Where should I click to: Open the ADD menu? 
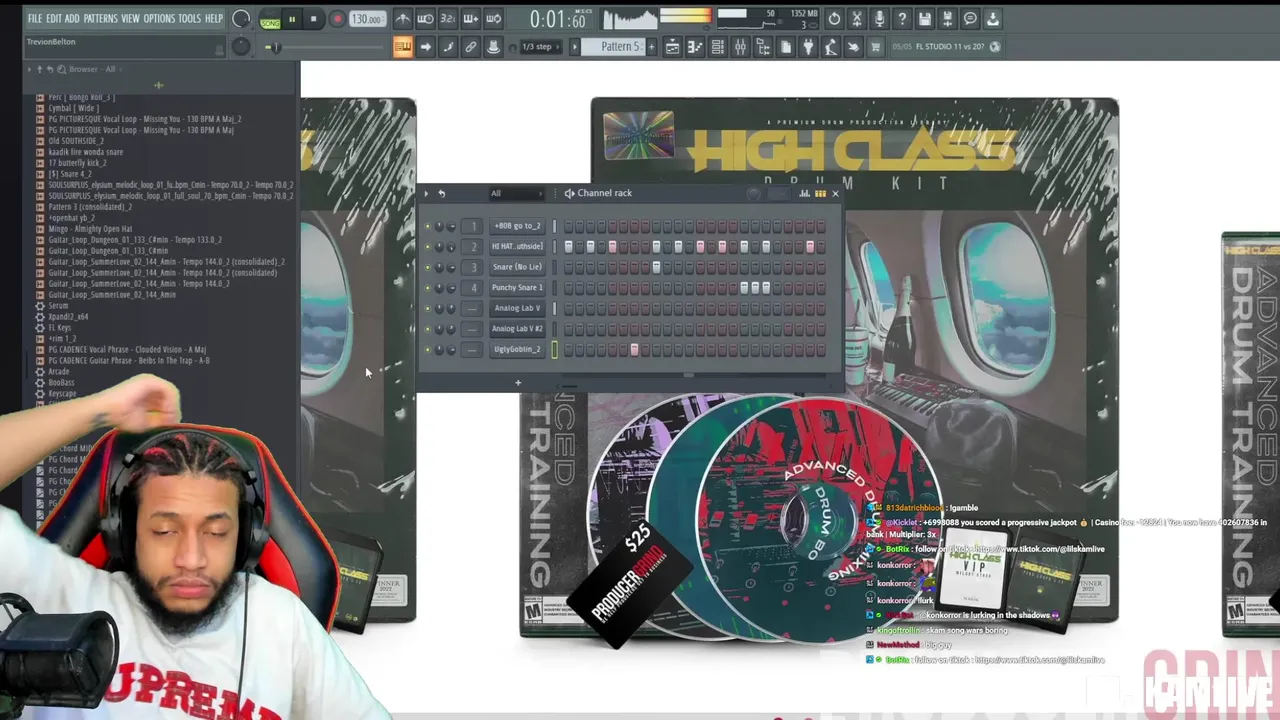(x=72, y=19)
